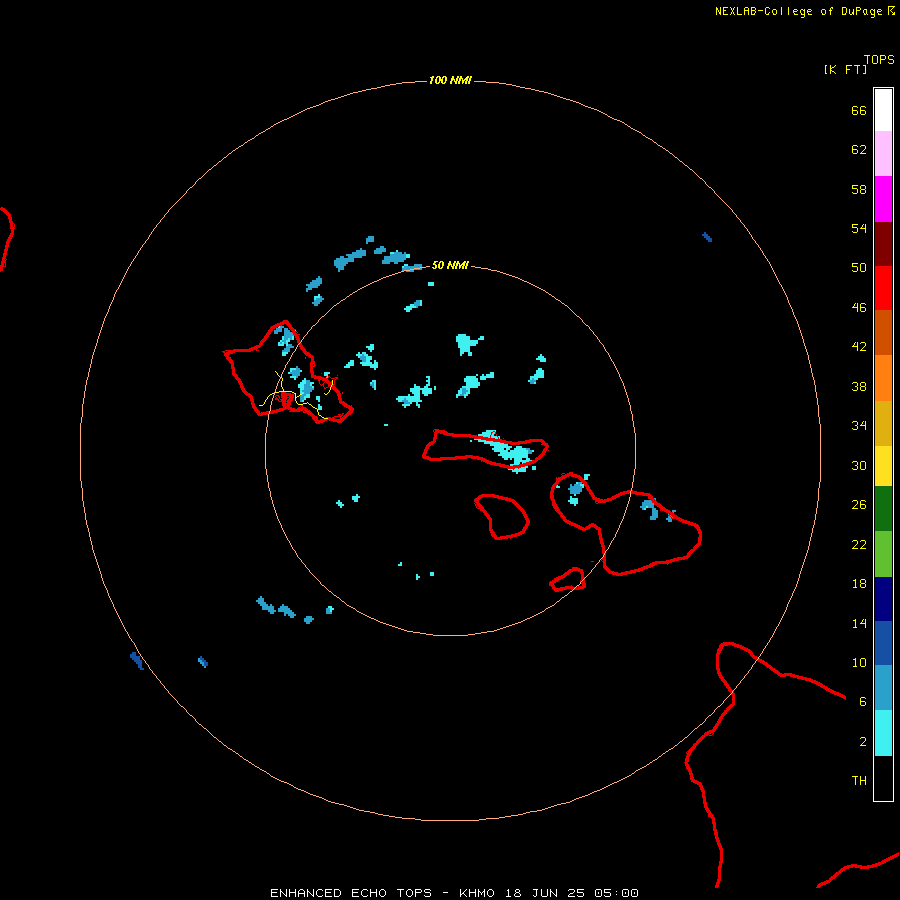The image size is (900, 900).
Task: Click the legend value 54
Action: 859,228
